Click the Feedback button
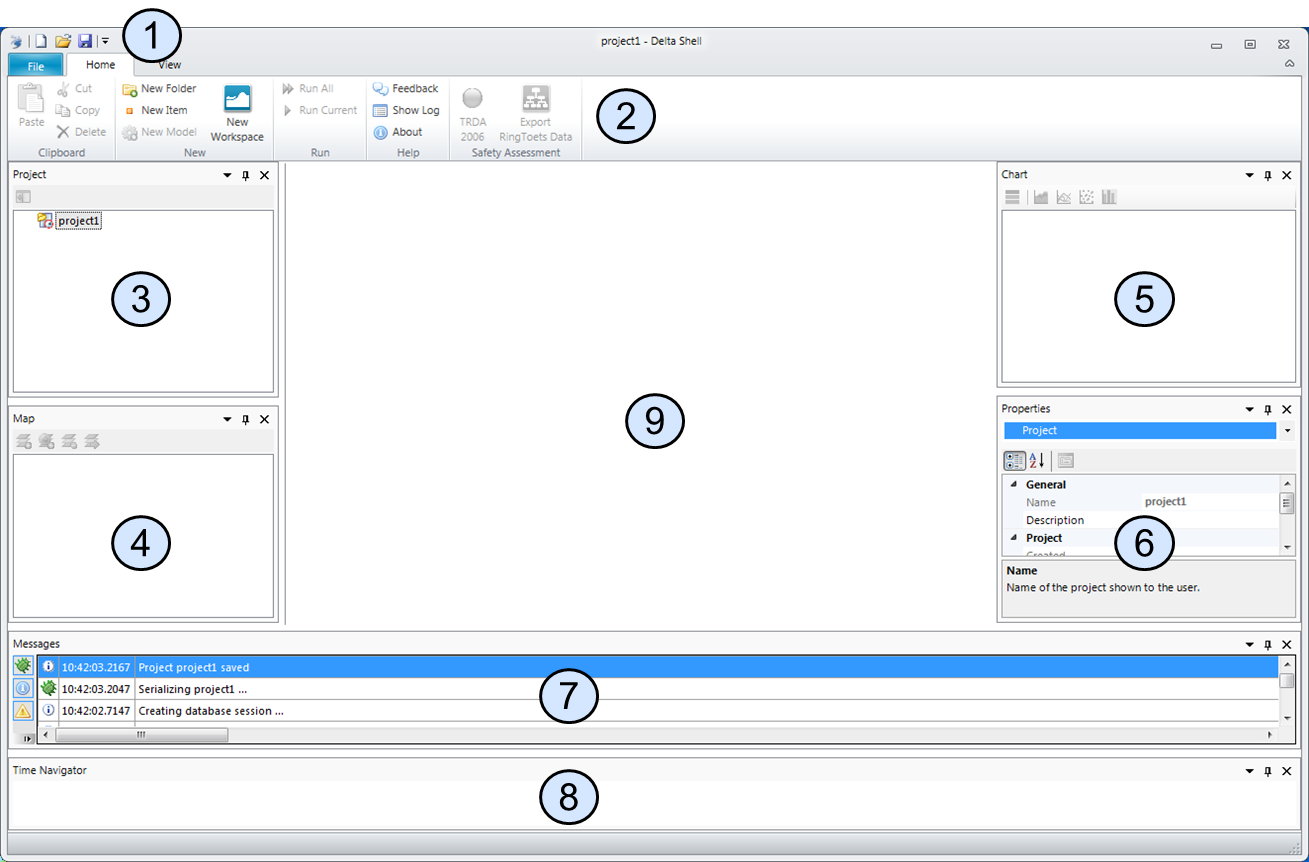The height and width of the screenshot is (862, 1309). point(406,89)
